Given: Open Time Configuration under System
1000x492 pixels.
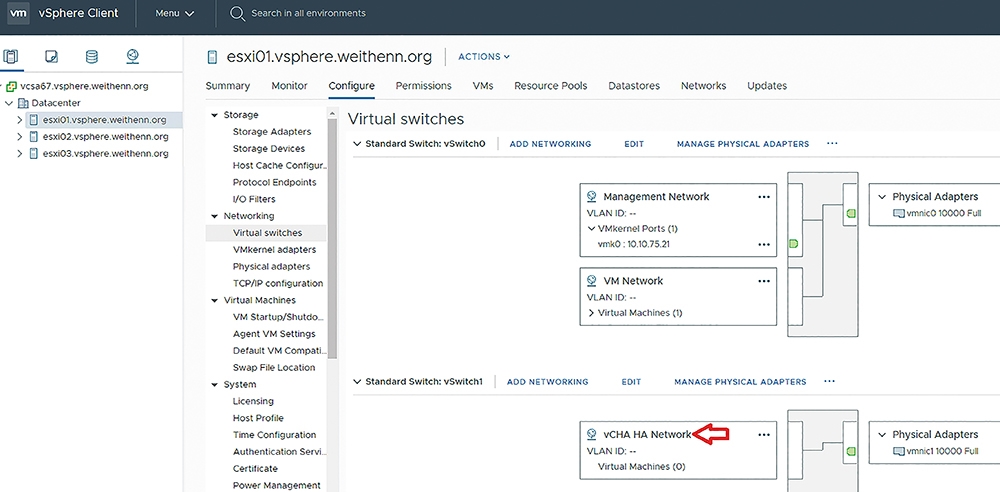Looking at the screenshot, I should [x=274, y=435].
